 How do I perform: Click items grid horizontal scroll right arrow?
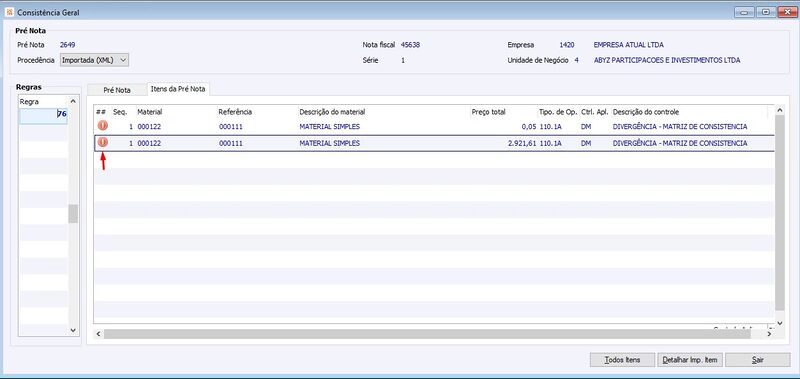coord(769,334)
